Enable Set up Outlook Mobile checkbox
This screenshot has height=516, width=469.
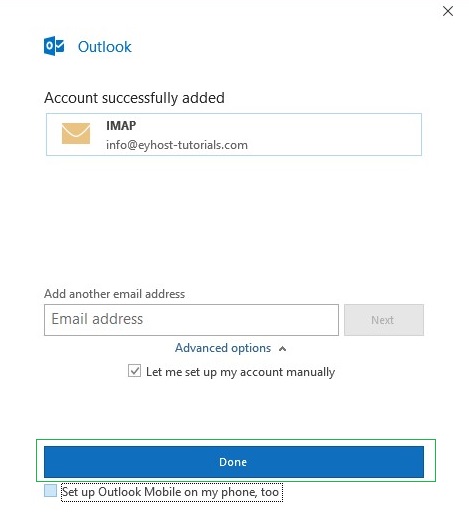50,491
